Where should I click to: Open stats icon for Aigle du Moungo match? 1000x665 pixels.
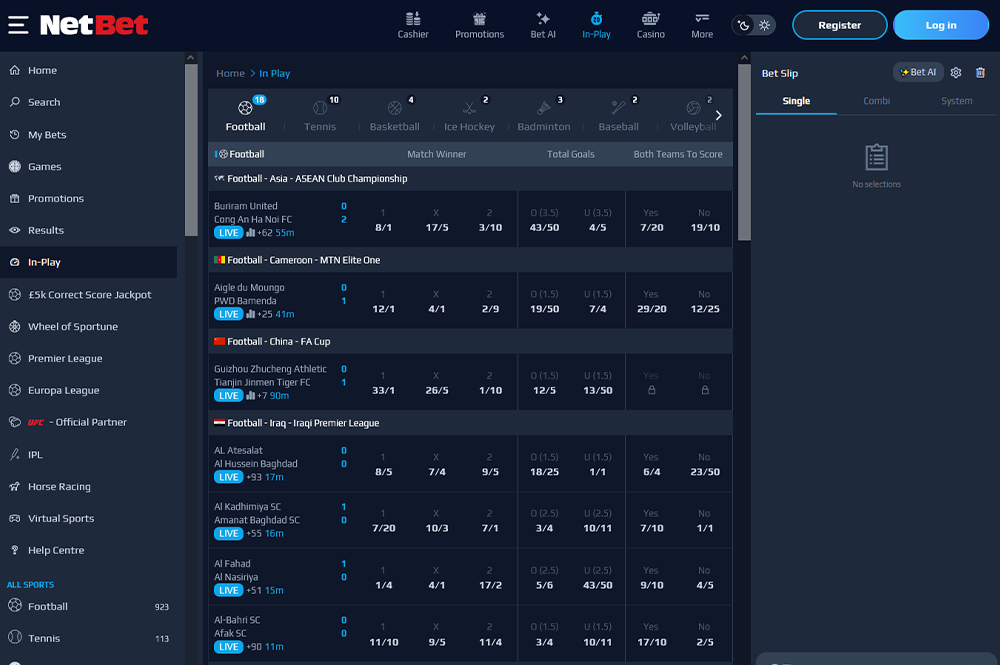(x=251, y=314)
